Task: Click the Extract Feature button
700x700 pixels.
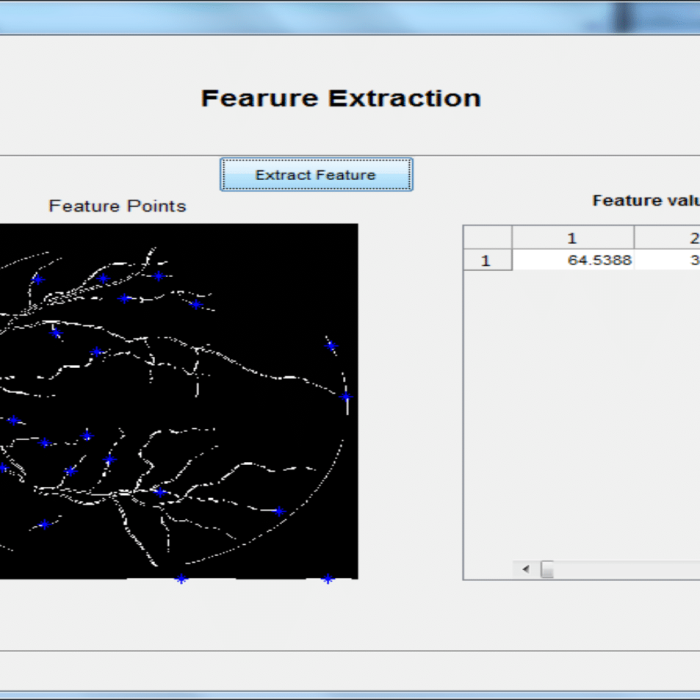Action: click(x=316, y=175)
